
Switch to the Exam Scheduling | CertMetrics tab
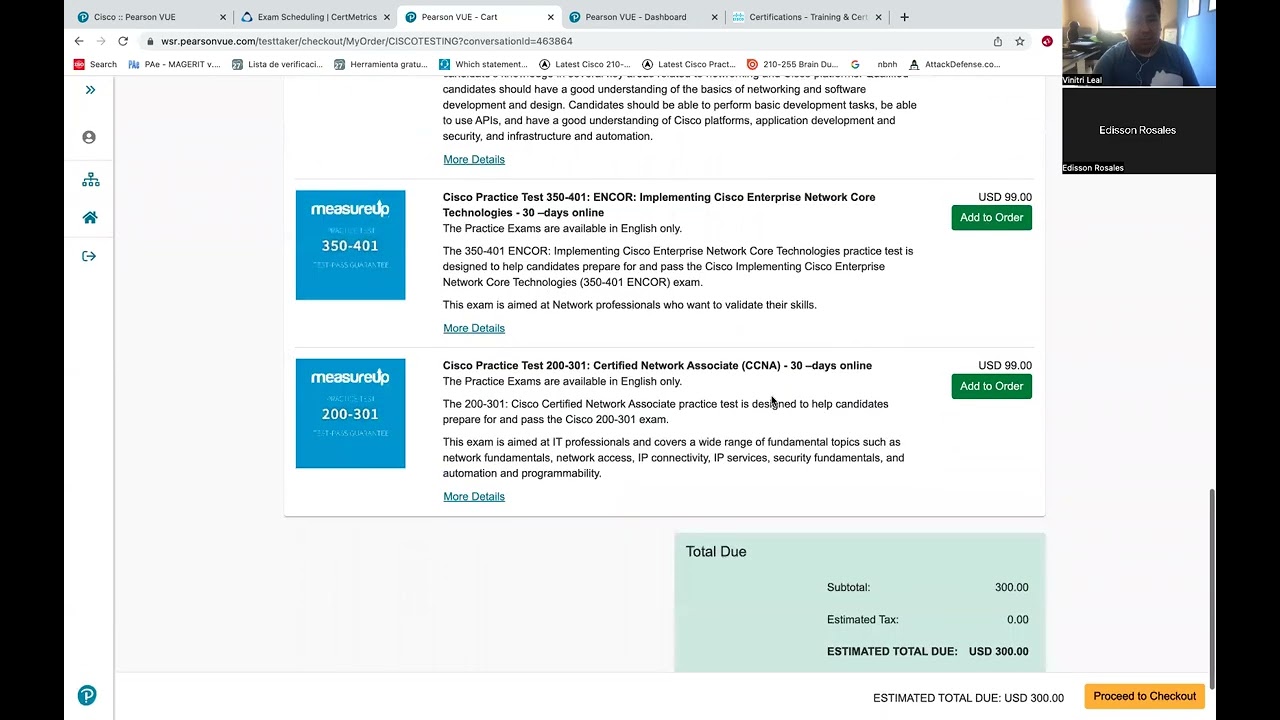(x=316, y=17)
